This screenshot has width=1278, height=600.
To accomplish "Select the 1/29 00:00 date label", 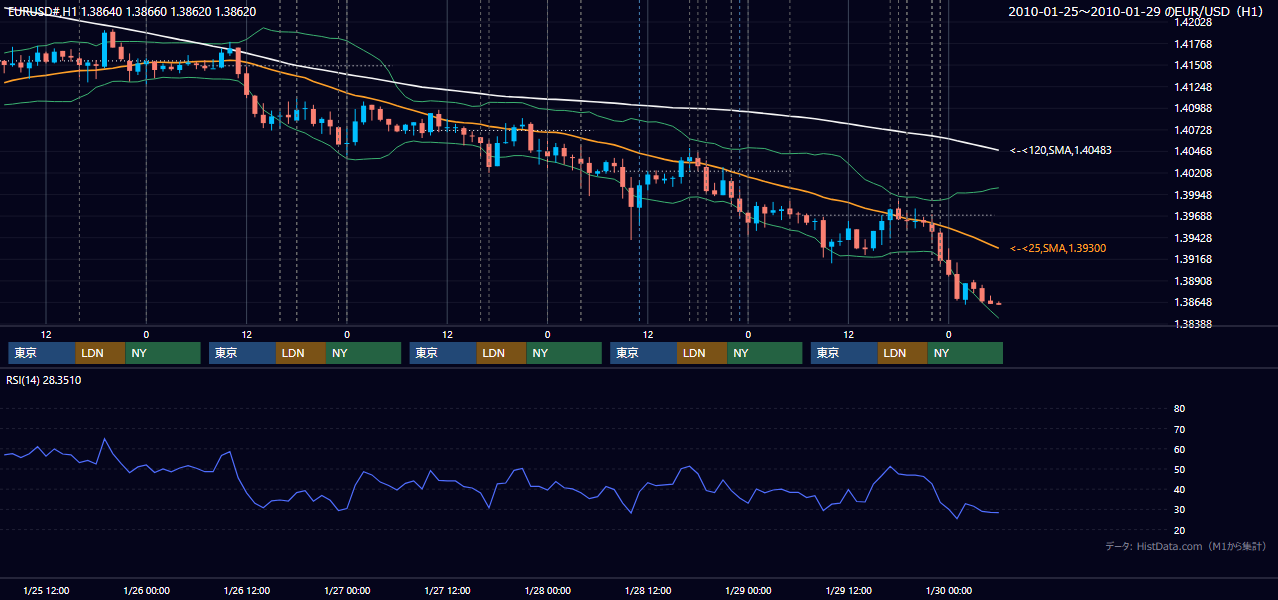I will click(x=748, y=591).
